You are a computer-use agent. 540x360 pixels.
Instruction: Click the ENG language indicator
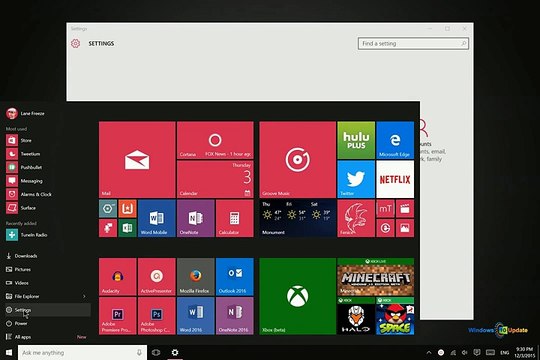pos(505,352)
